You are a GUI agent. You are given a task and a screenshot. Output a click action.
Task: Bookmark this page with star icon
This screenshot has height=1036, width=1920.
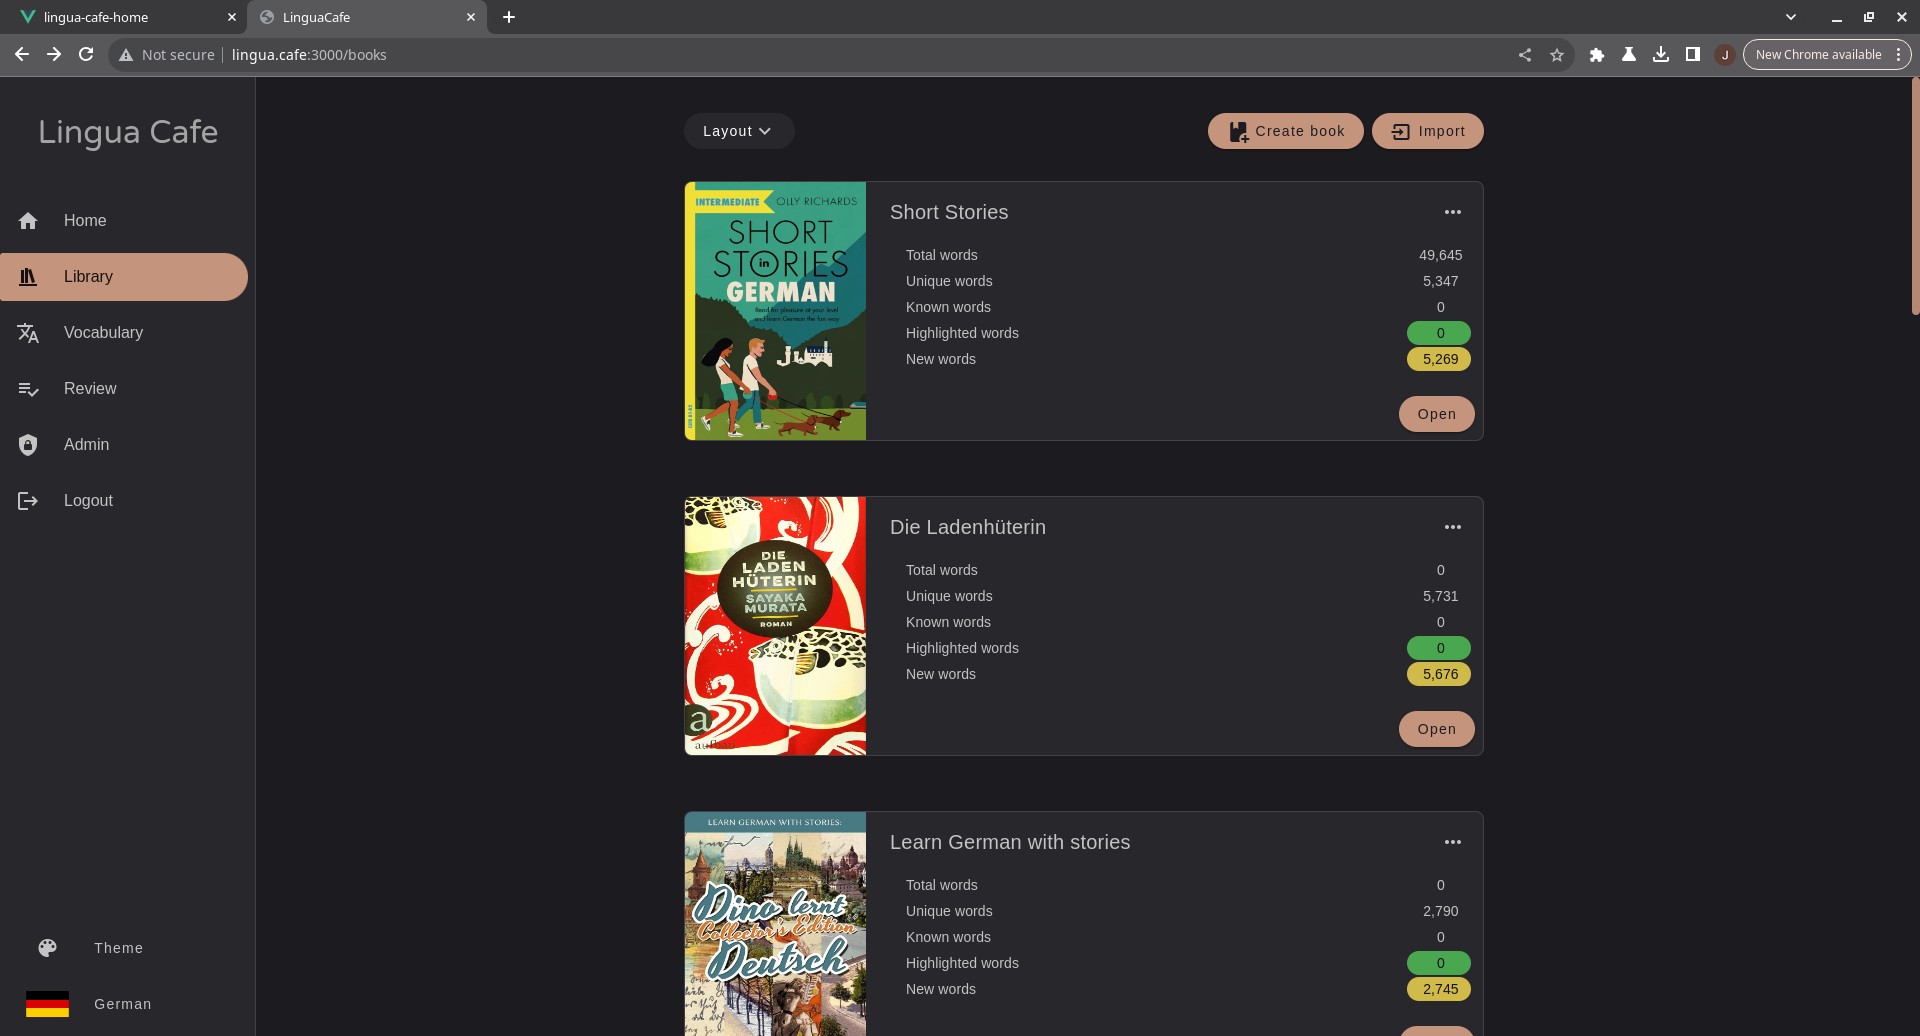tap(1557, 55)
